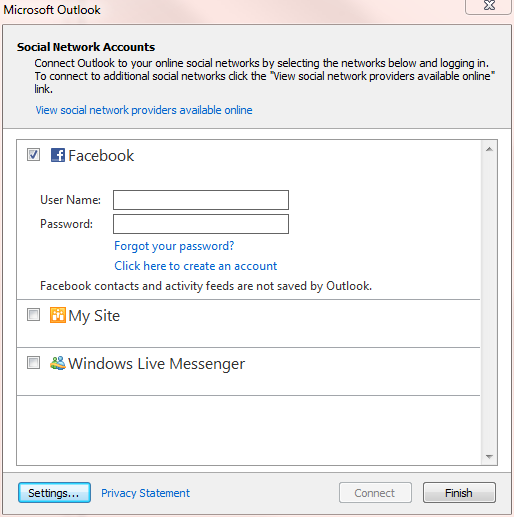
Task: Open Forgot your password link
Action: (x=174, y=246)
